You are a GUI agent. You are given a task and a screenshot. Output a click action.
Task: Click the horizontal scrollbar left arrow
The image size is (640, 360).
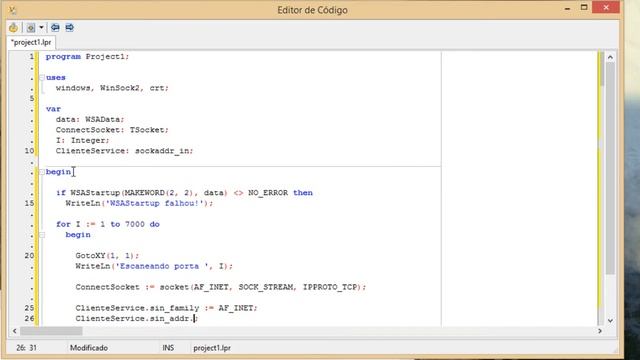click(15, 331)
